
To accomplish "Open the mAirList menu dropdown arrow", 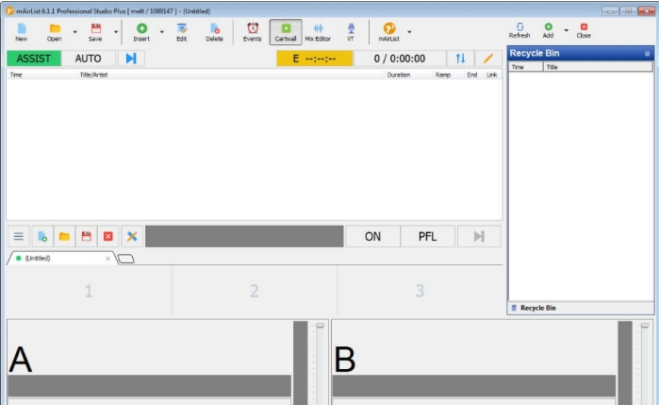I will pos(409,31).
